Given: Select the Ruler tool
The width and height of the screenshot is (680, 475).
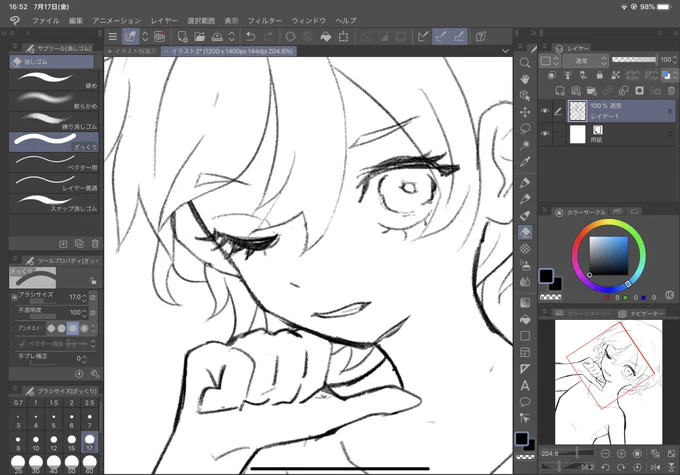Looking at the screenshot, I should click(x=525, y=369).
